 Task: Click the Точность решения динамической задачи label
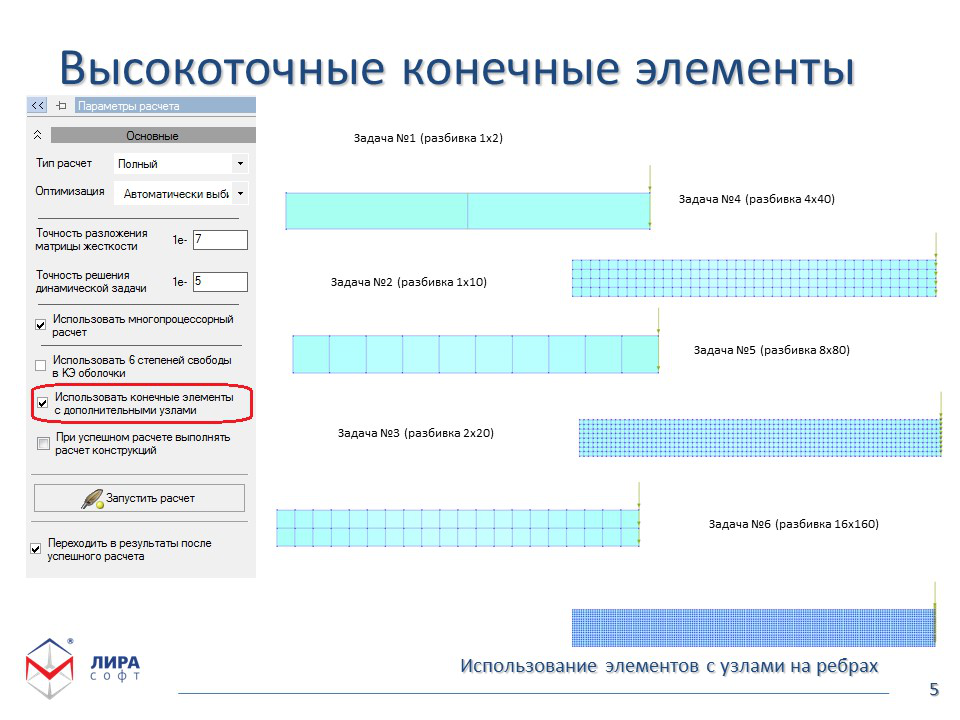point(91,282)
